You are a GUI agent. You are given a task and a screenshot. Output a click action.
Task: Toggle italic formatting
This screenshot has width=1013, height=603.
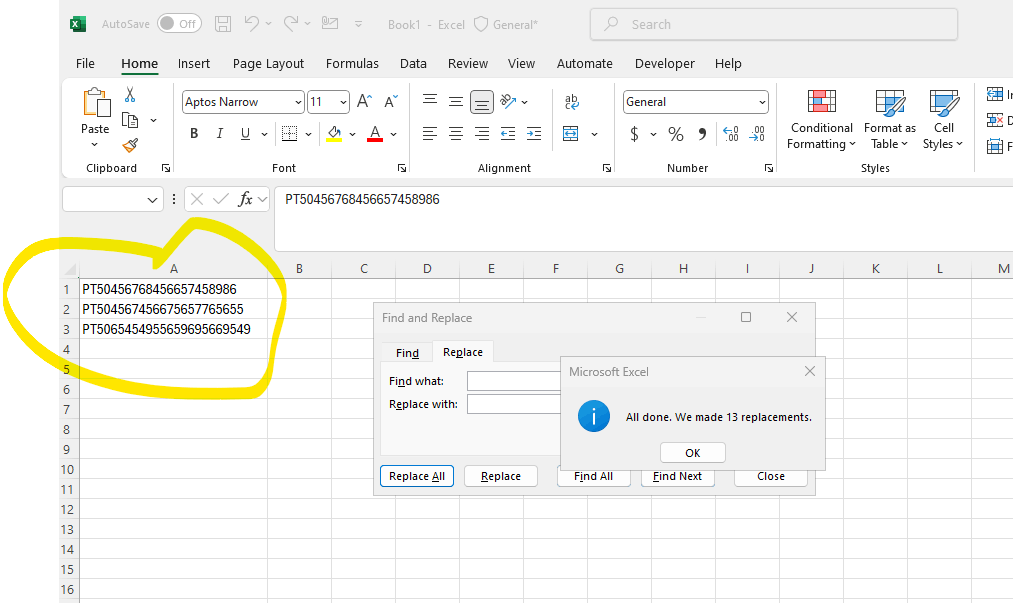[x=220, y=134]
